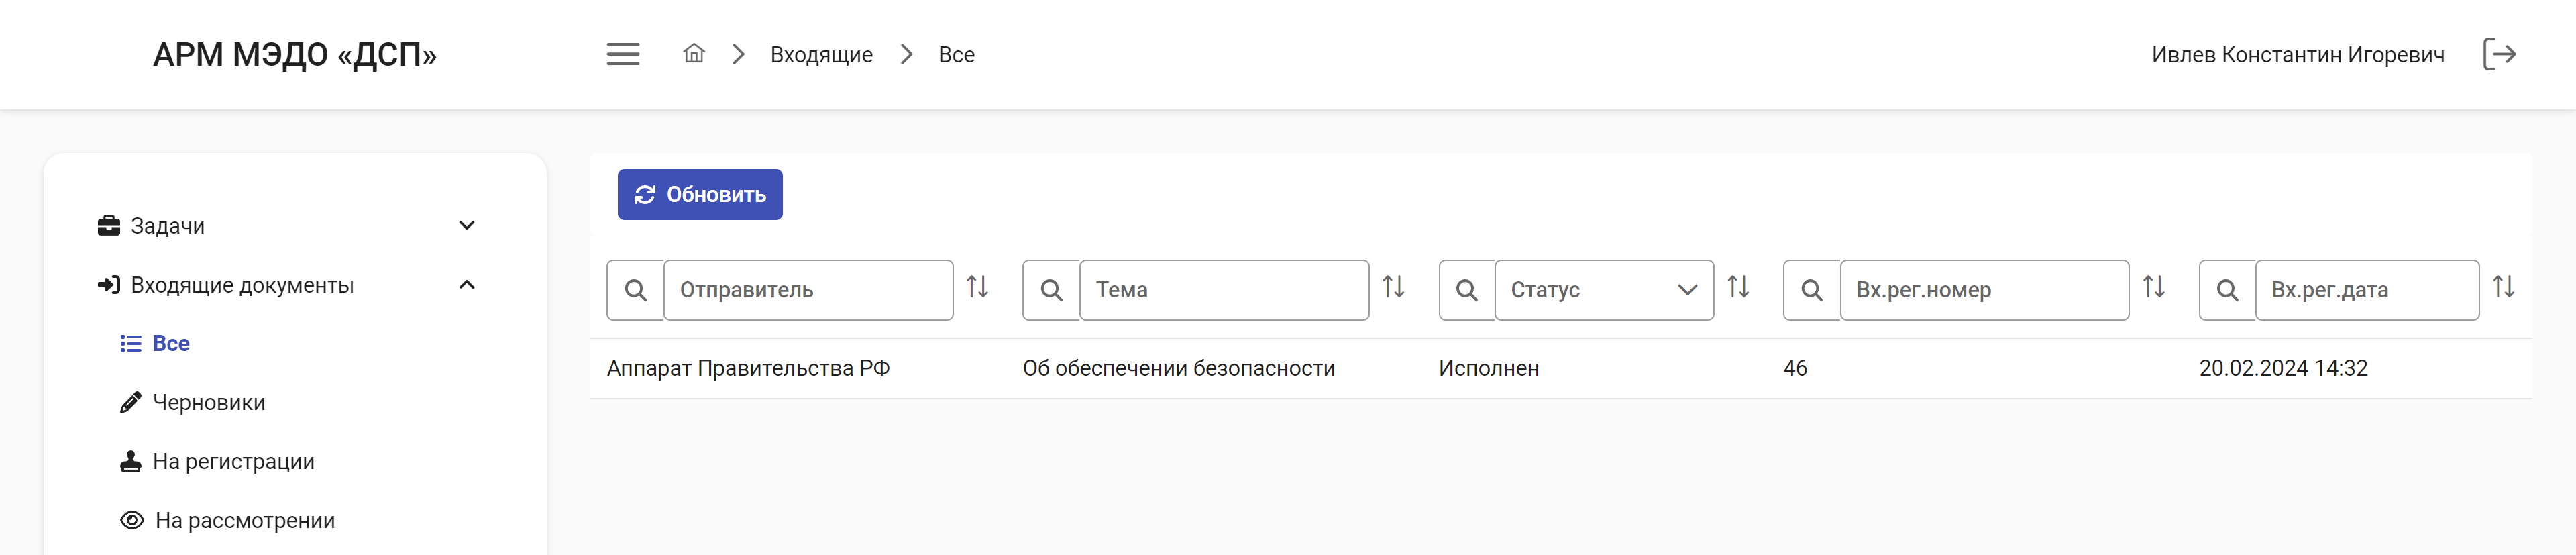Sort by Вх.рег.дата column arrows
Image resolution: width=2576 pixels, height=555 pixels.
pos(2504,287)
